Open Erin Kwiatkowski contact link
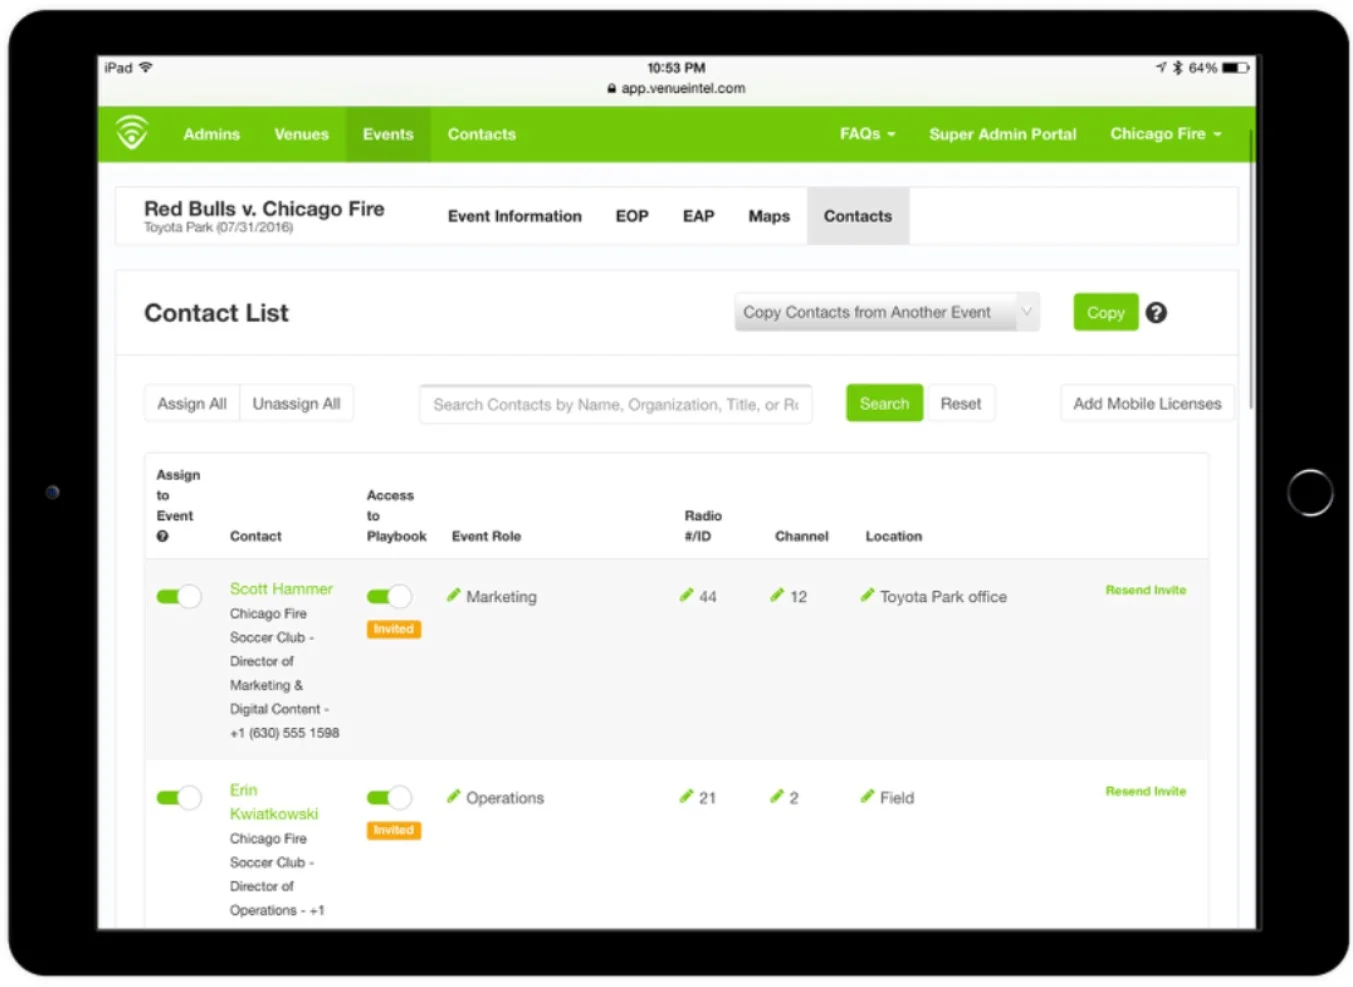 coord(274,802)
